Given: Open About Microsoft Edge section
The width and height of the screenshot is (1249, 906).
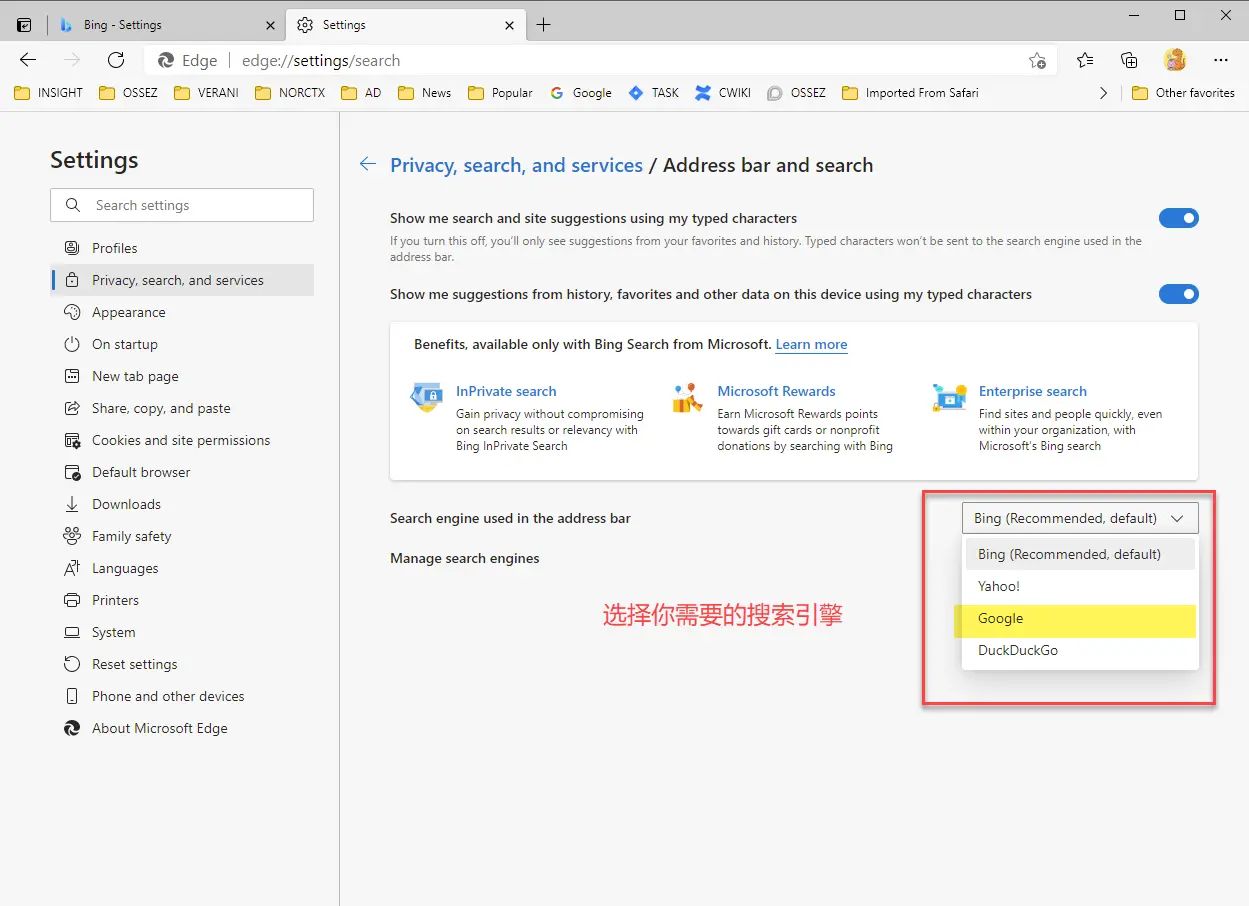Looking at the screenshot, I should 182,728.
